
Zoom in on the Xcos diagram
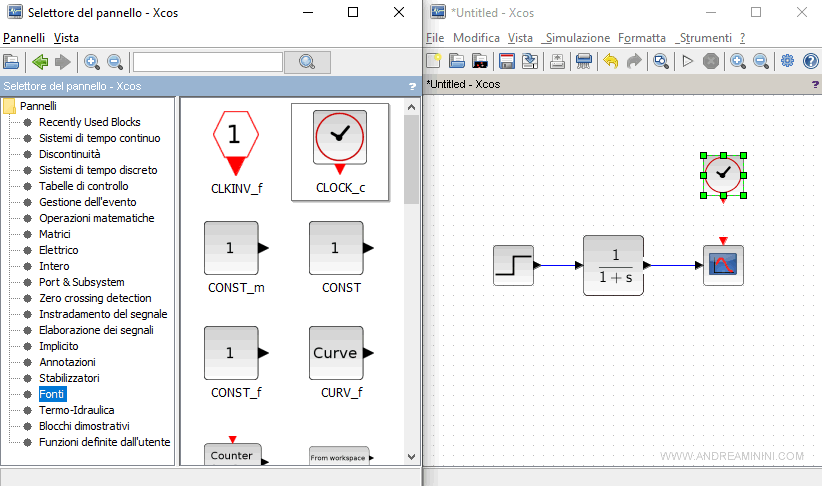[x=738, y=61]
